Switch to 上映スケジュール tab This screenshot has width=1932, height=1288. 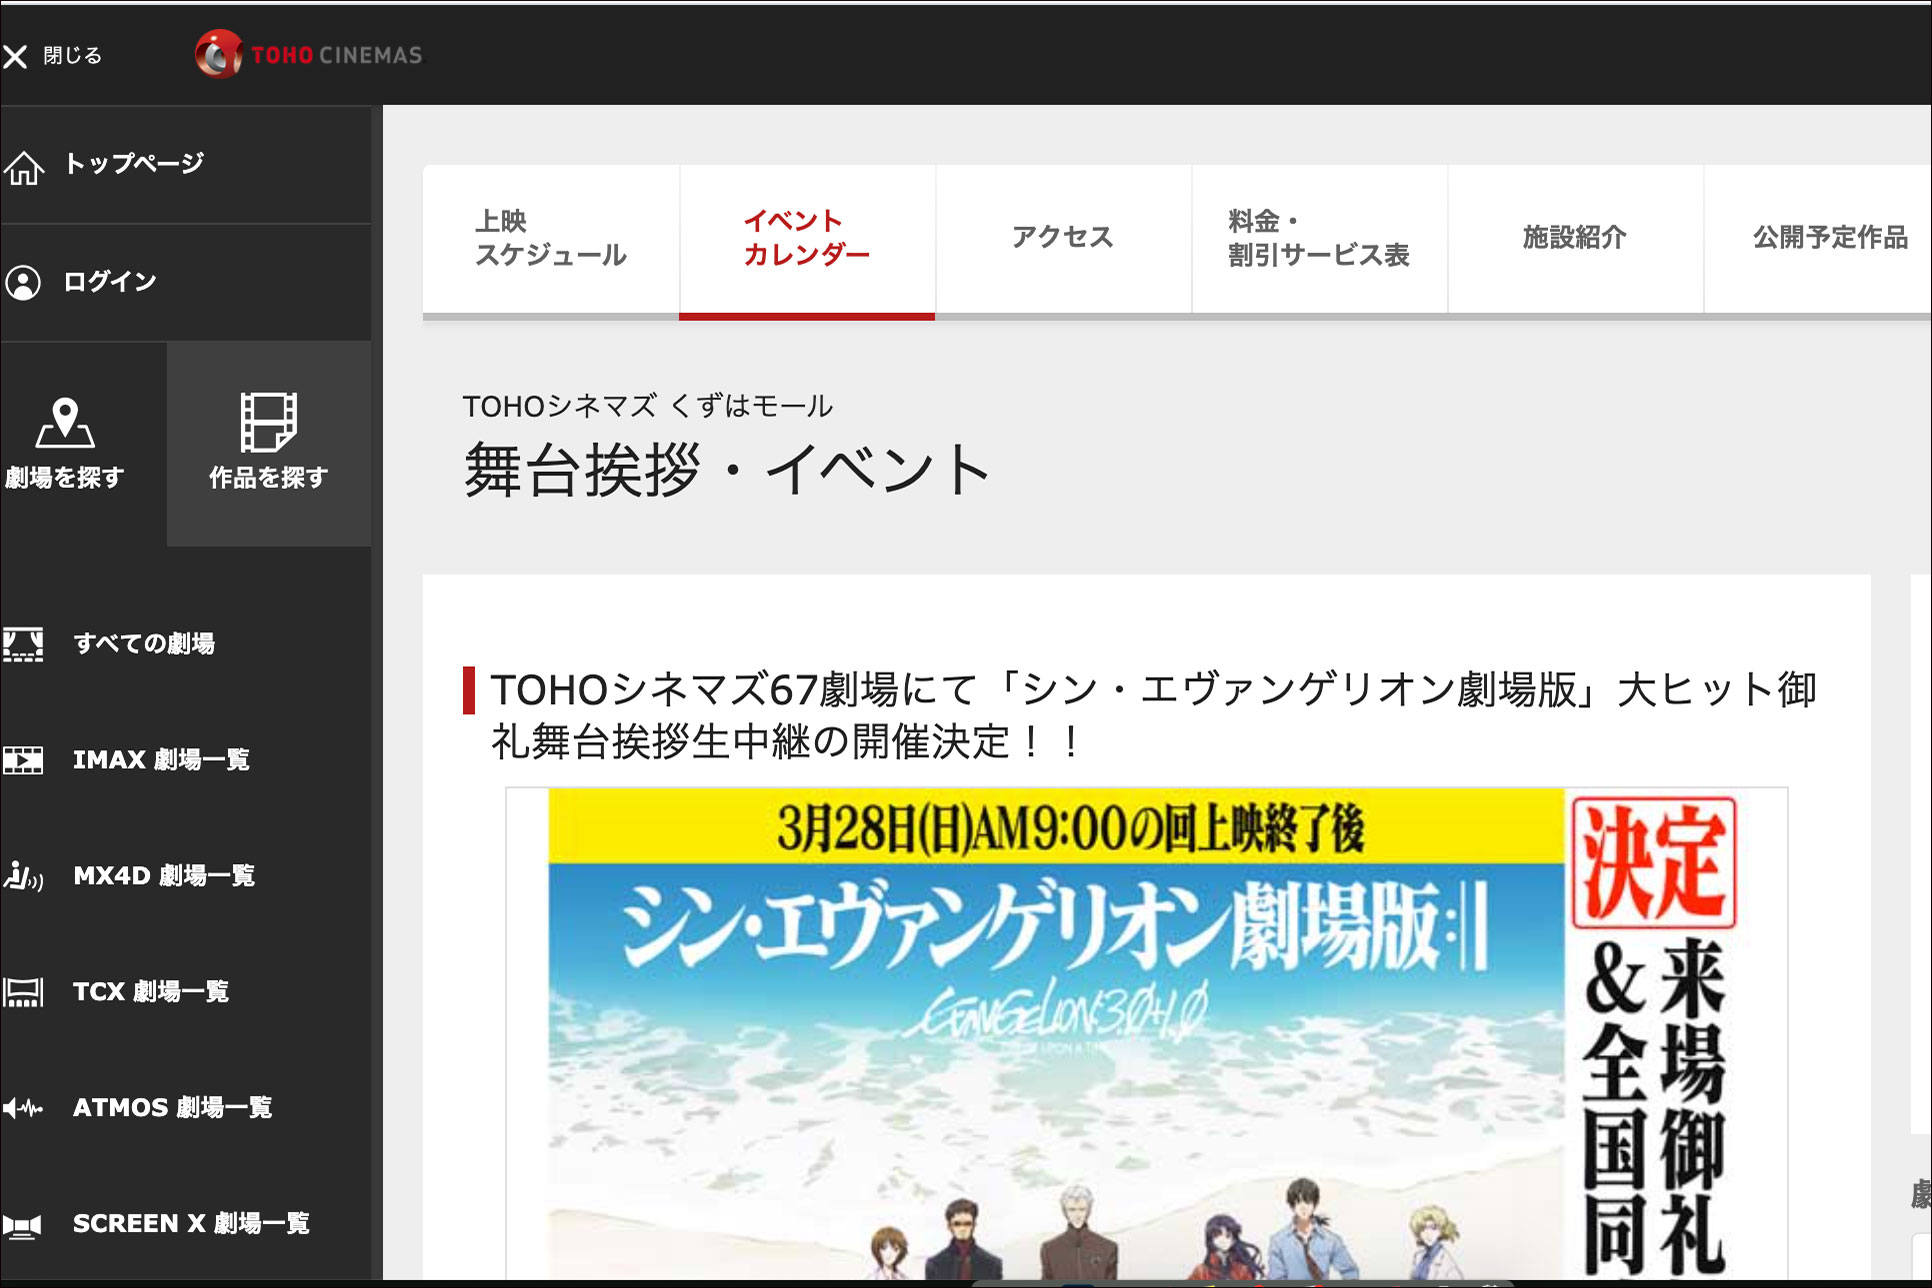[x=551, y=238]
